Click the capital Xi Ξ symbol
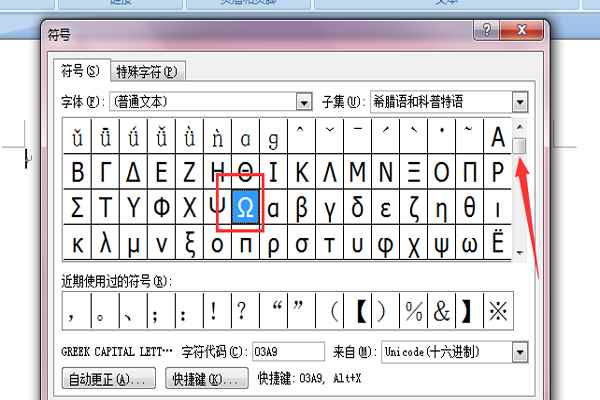Viewport: 600px width, 400px height. click(x=414, y=172)
